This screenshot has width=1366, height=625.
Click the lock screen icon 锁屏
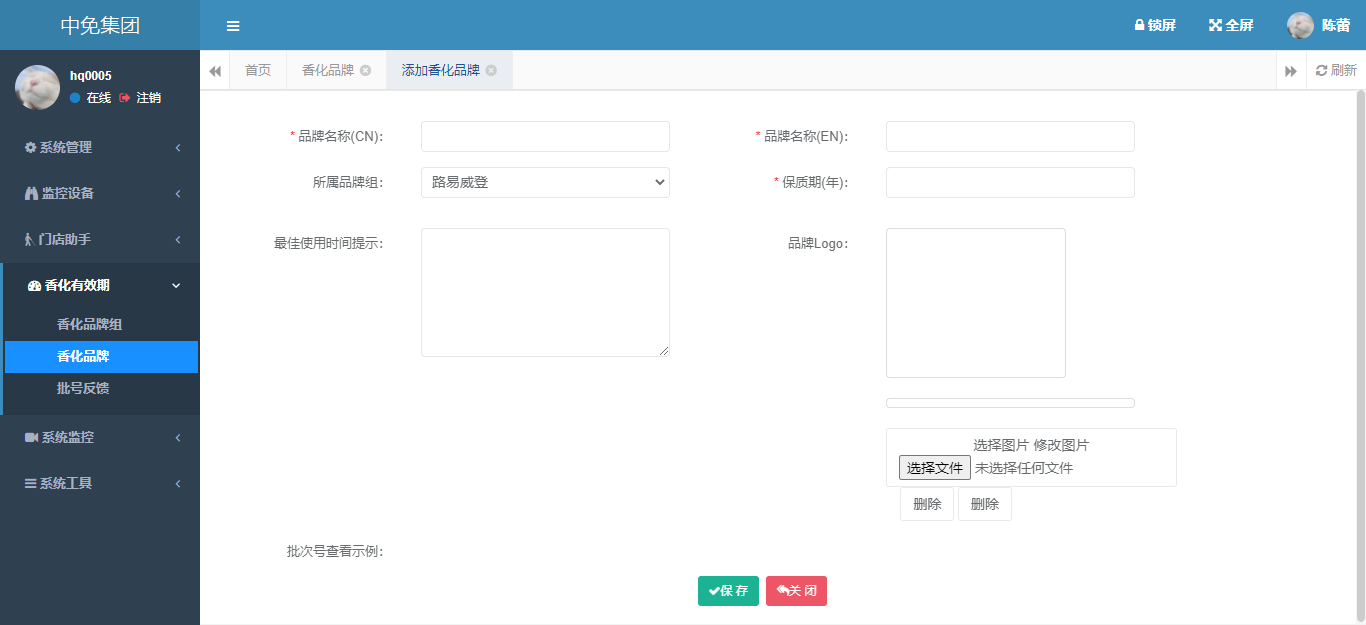(x=1139, y=25)
